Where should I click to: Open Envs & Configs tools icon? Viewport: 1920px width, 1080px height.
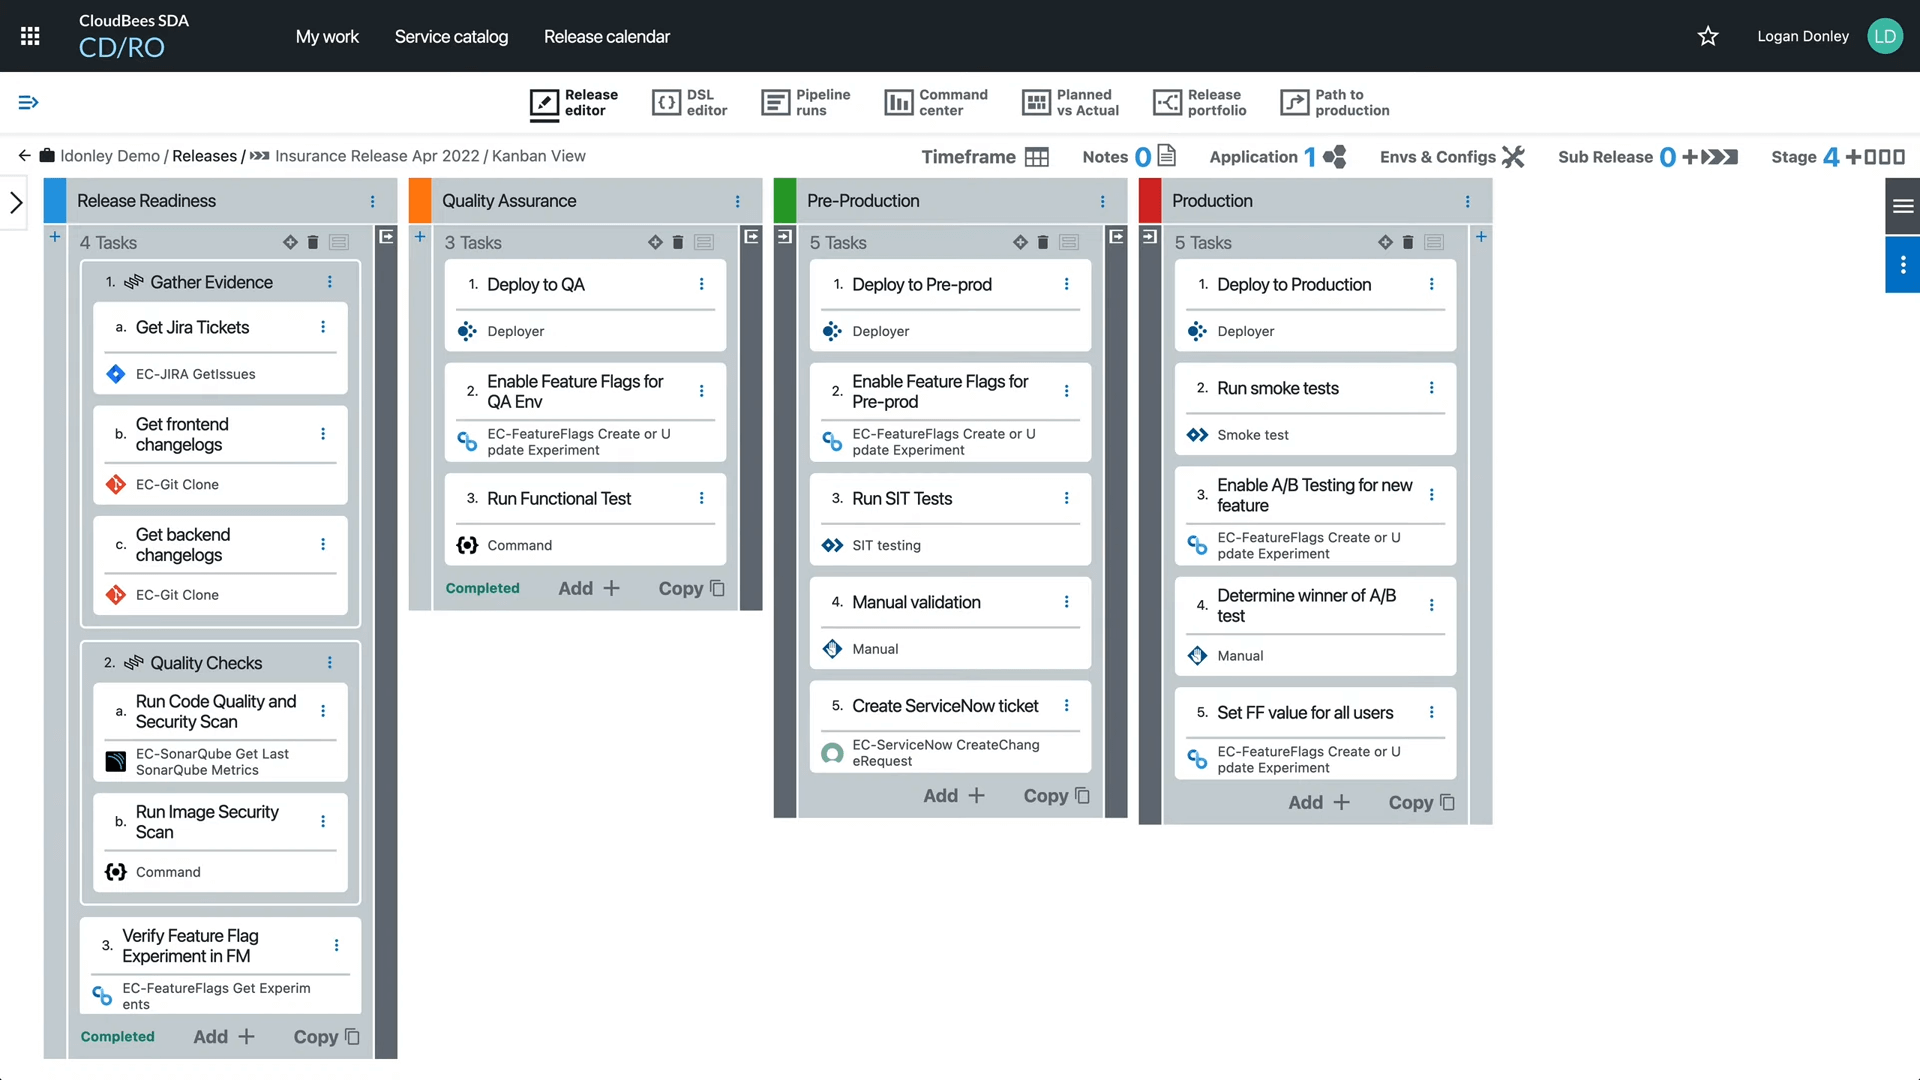(1514, 157)
